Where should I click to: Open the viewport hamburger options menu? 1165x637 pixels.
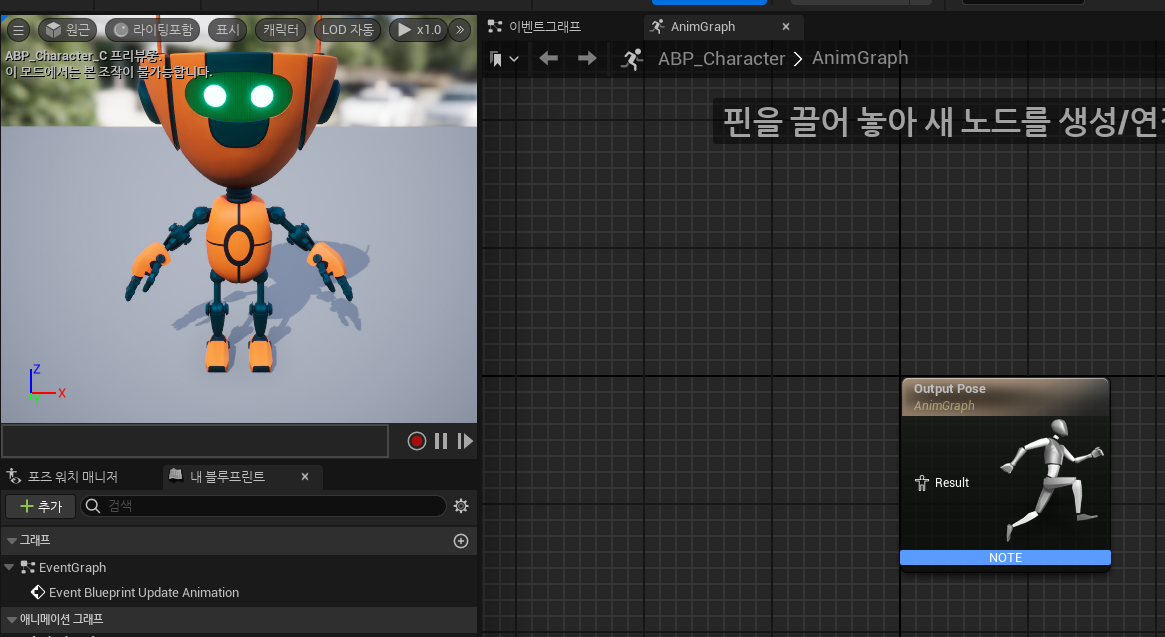point(19,30)
